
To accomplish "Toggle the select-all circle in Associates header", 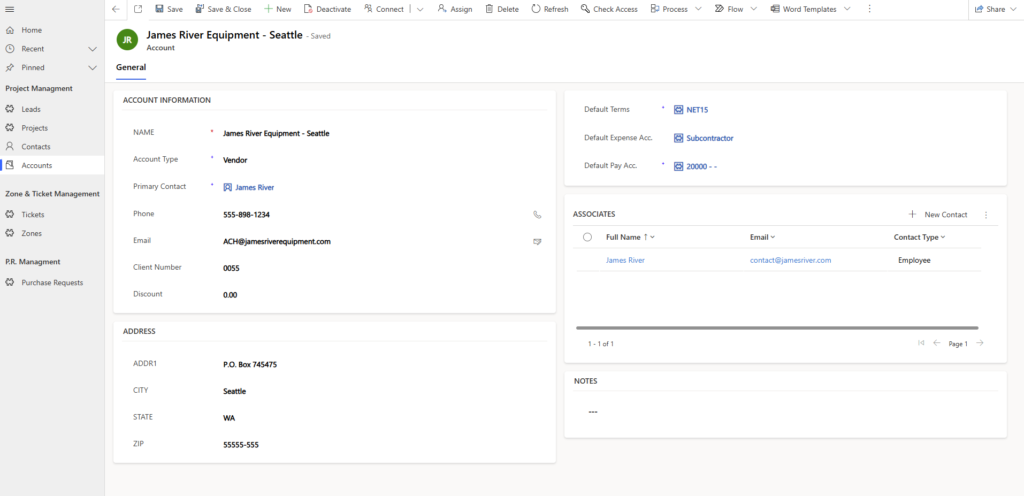I will tap(587, 237).
